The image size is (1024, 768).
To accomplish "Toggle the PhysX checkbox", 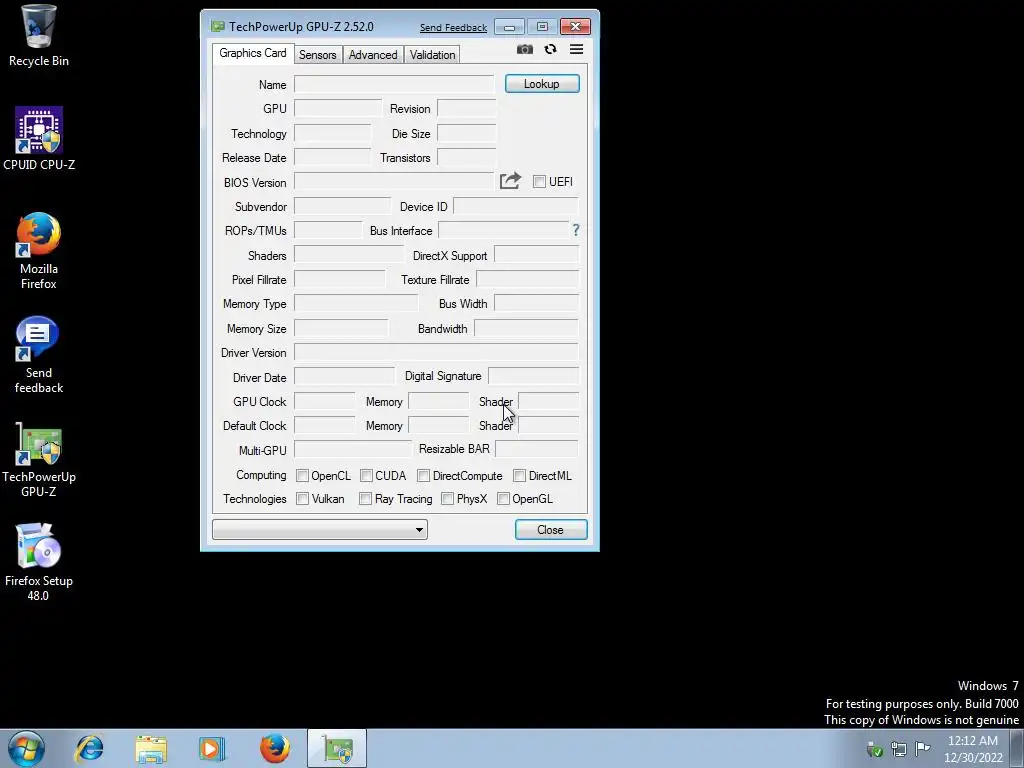I will [x=447, y=499].
